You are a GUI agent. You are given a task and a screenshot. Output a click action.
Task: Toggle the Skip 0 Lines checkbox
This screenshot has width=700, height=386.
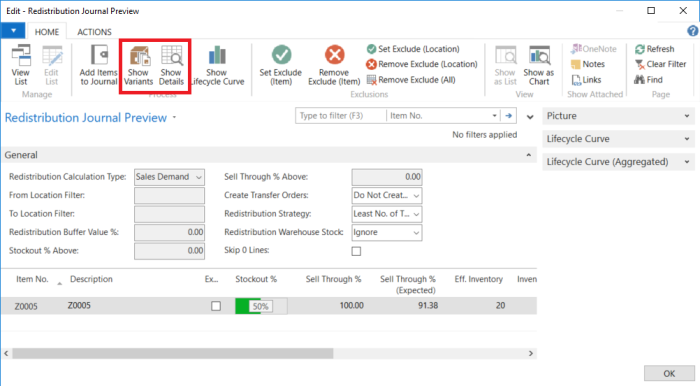pos(356,251)
